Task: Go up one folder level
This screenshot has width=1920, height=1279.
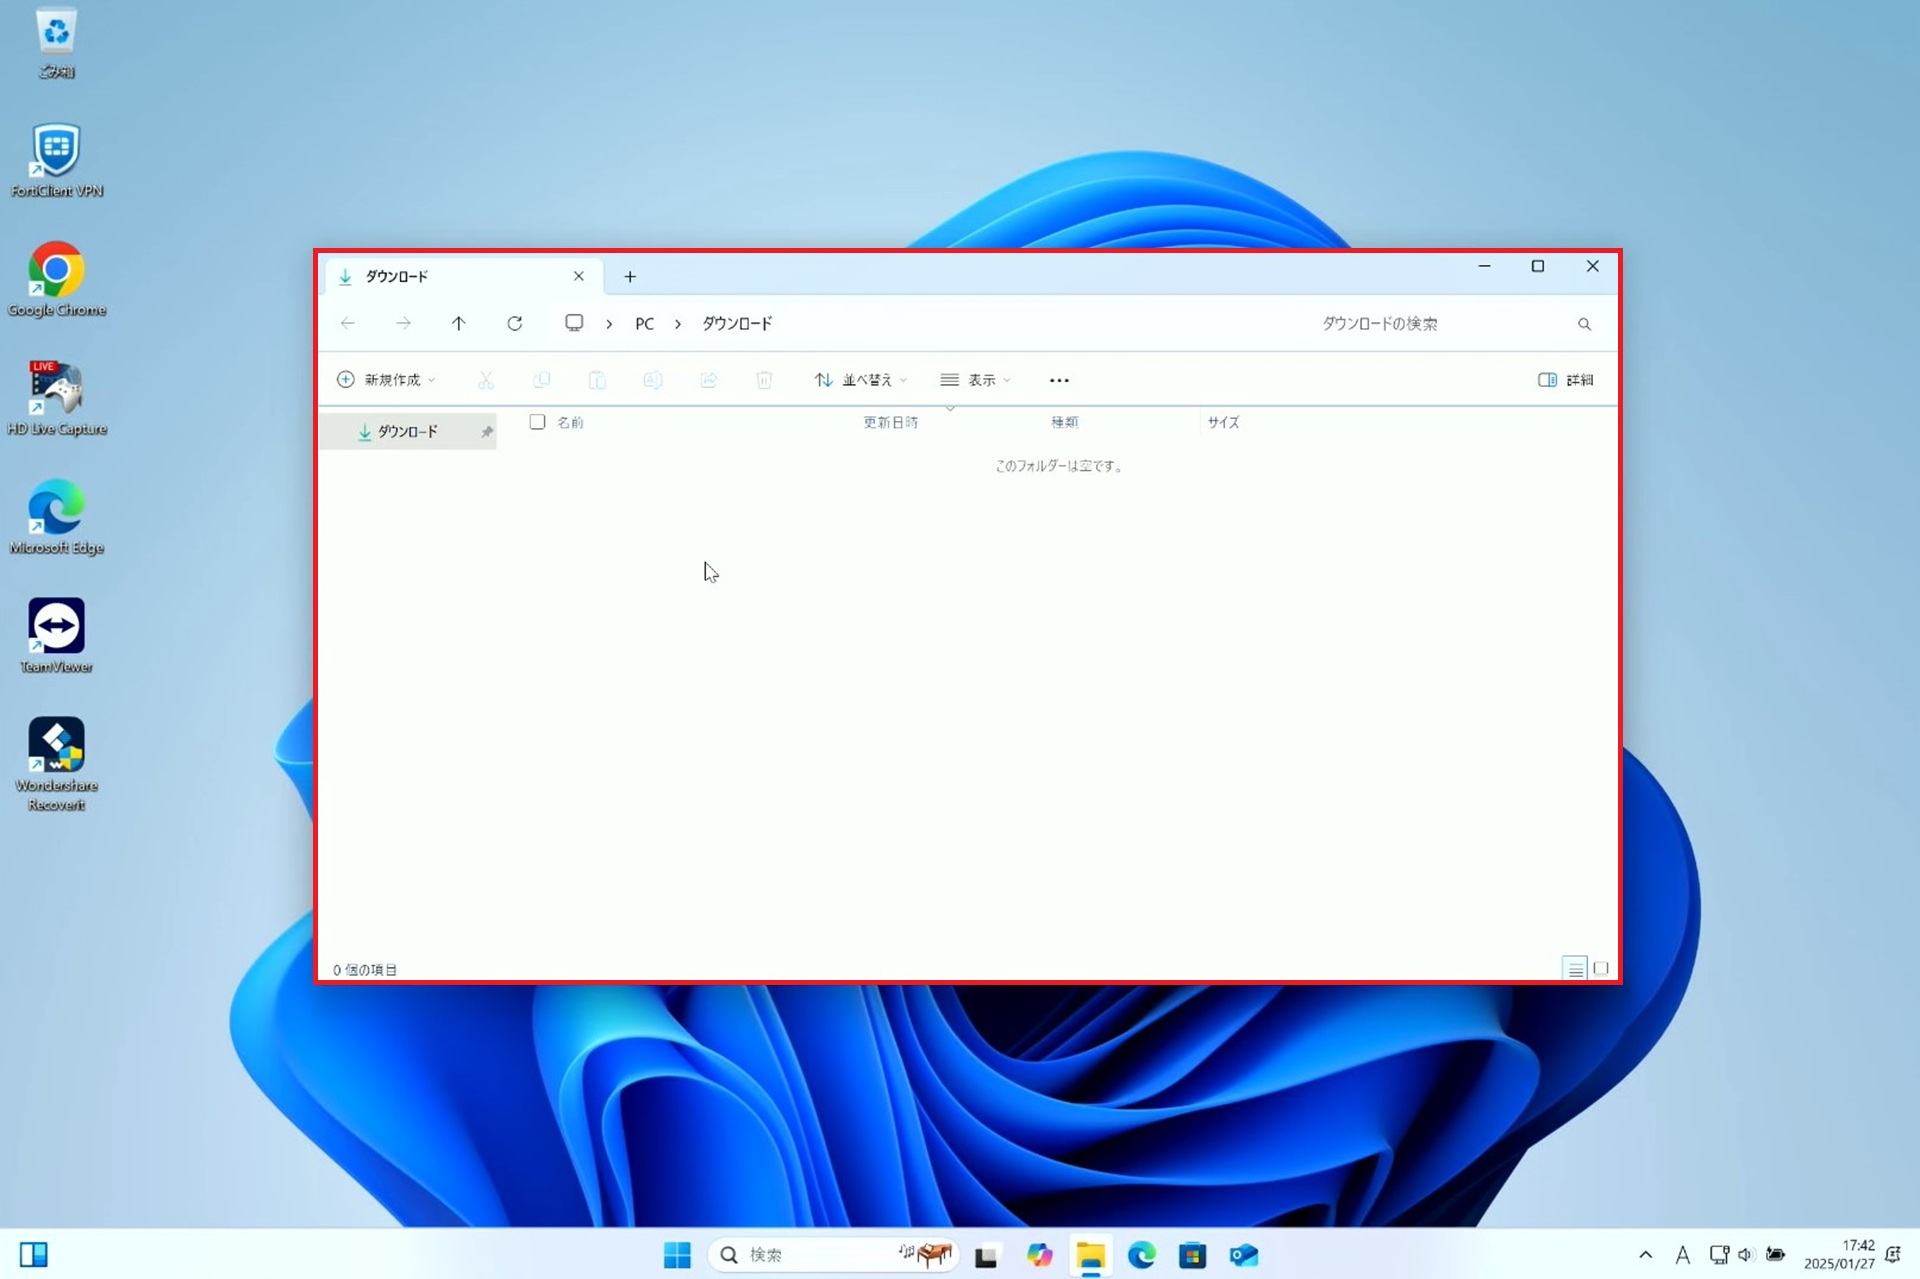Action: (459, 323)
